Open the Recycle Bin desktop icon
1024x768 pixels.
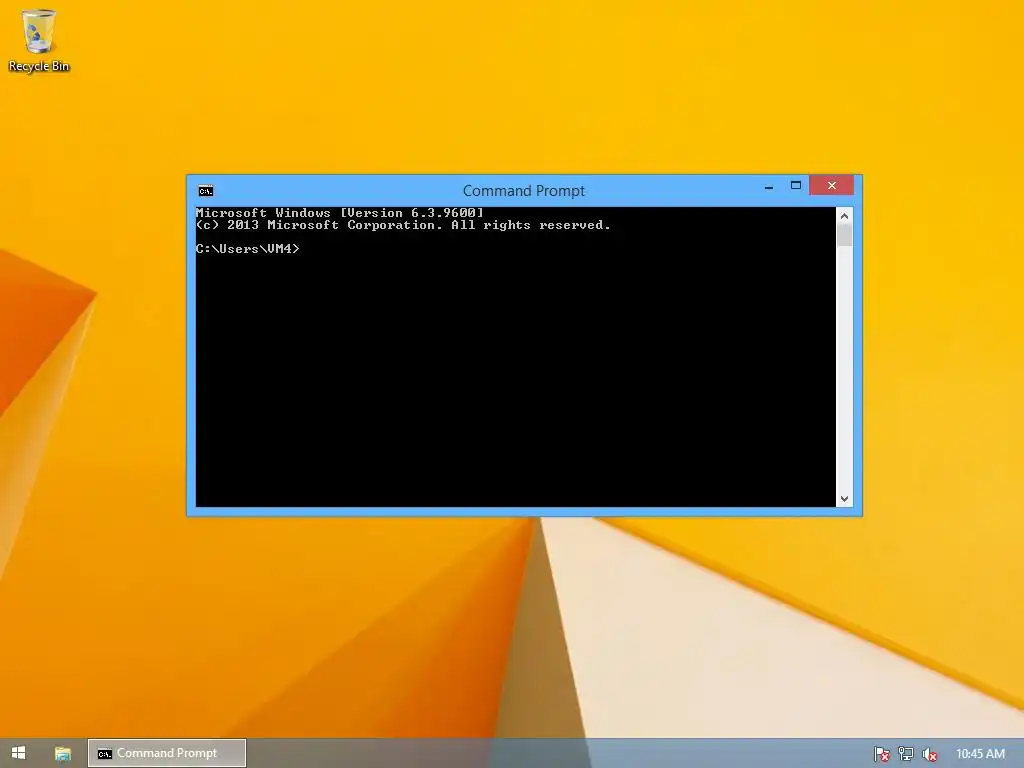point(39,40)
